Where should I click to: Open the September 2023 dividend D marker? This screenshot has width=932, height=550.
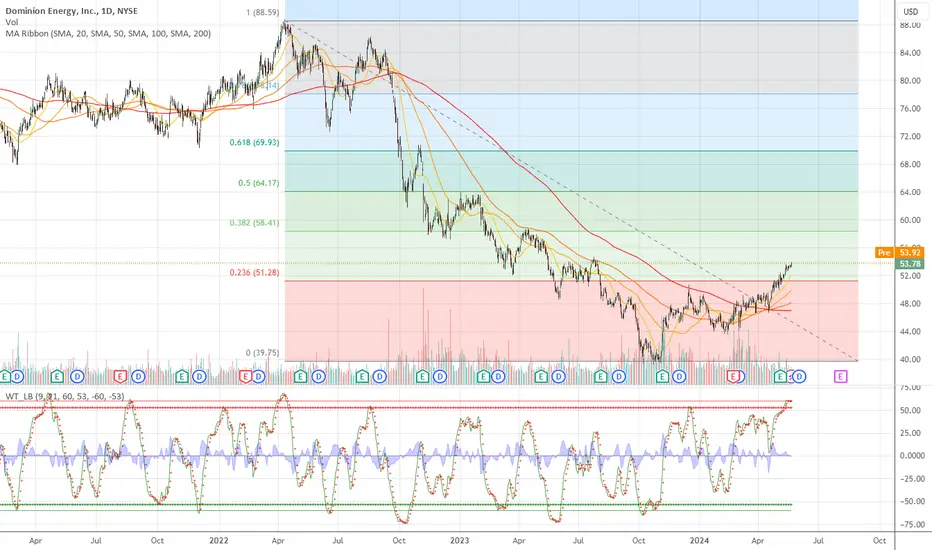pyautogui.click(x=619, y=376)
